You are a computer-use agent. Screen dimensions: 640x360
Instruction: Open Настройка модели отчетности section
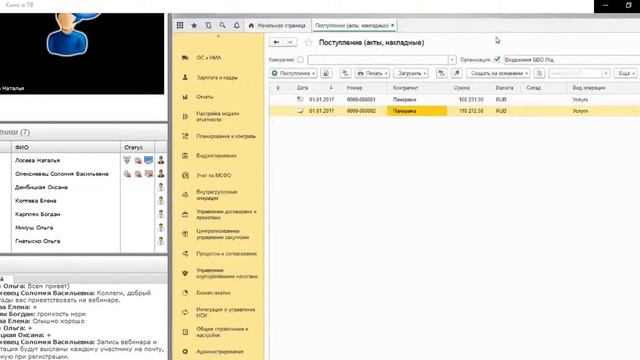point(217,117)
